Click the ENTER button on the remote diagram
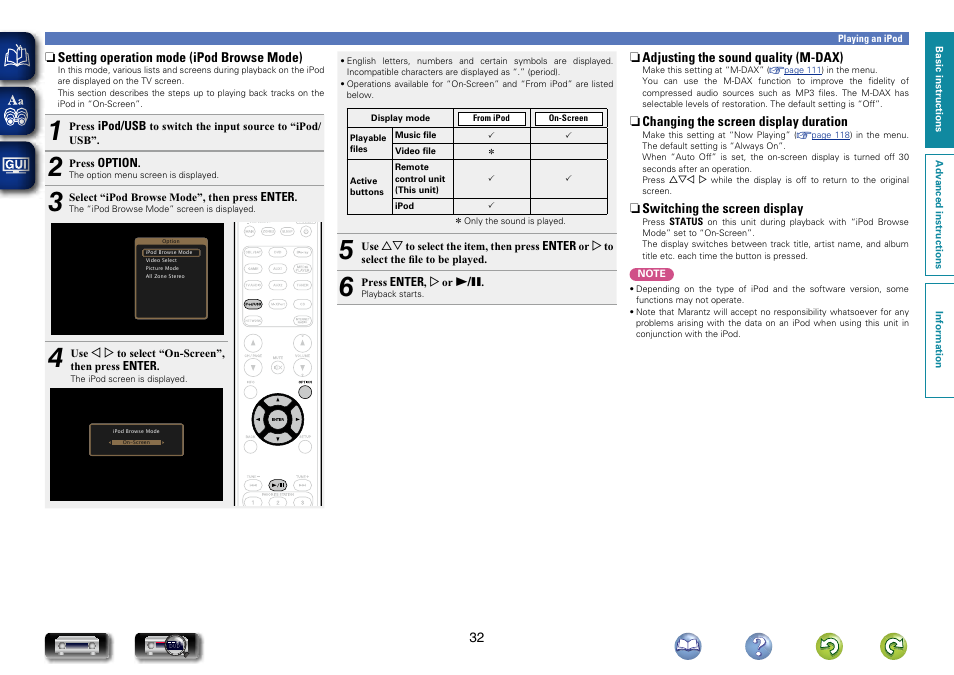Viewport: 954px width, 675px height. click(277, 419)
